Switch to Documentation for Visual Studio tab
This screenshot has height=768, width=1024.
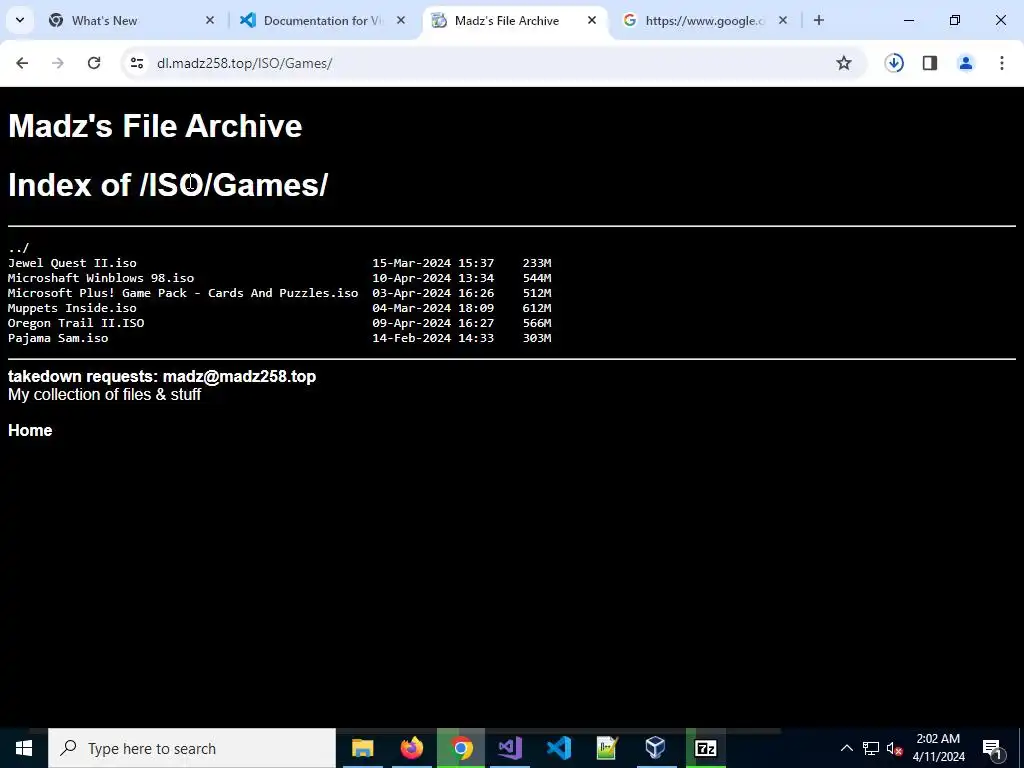(x=323, y=21)
